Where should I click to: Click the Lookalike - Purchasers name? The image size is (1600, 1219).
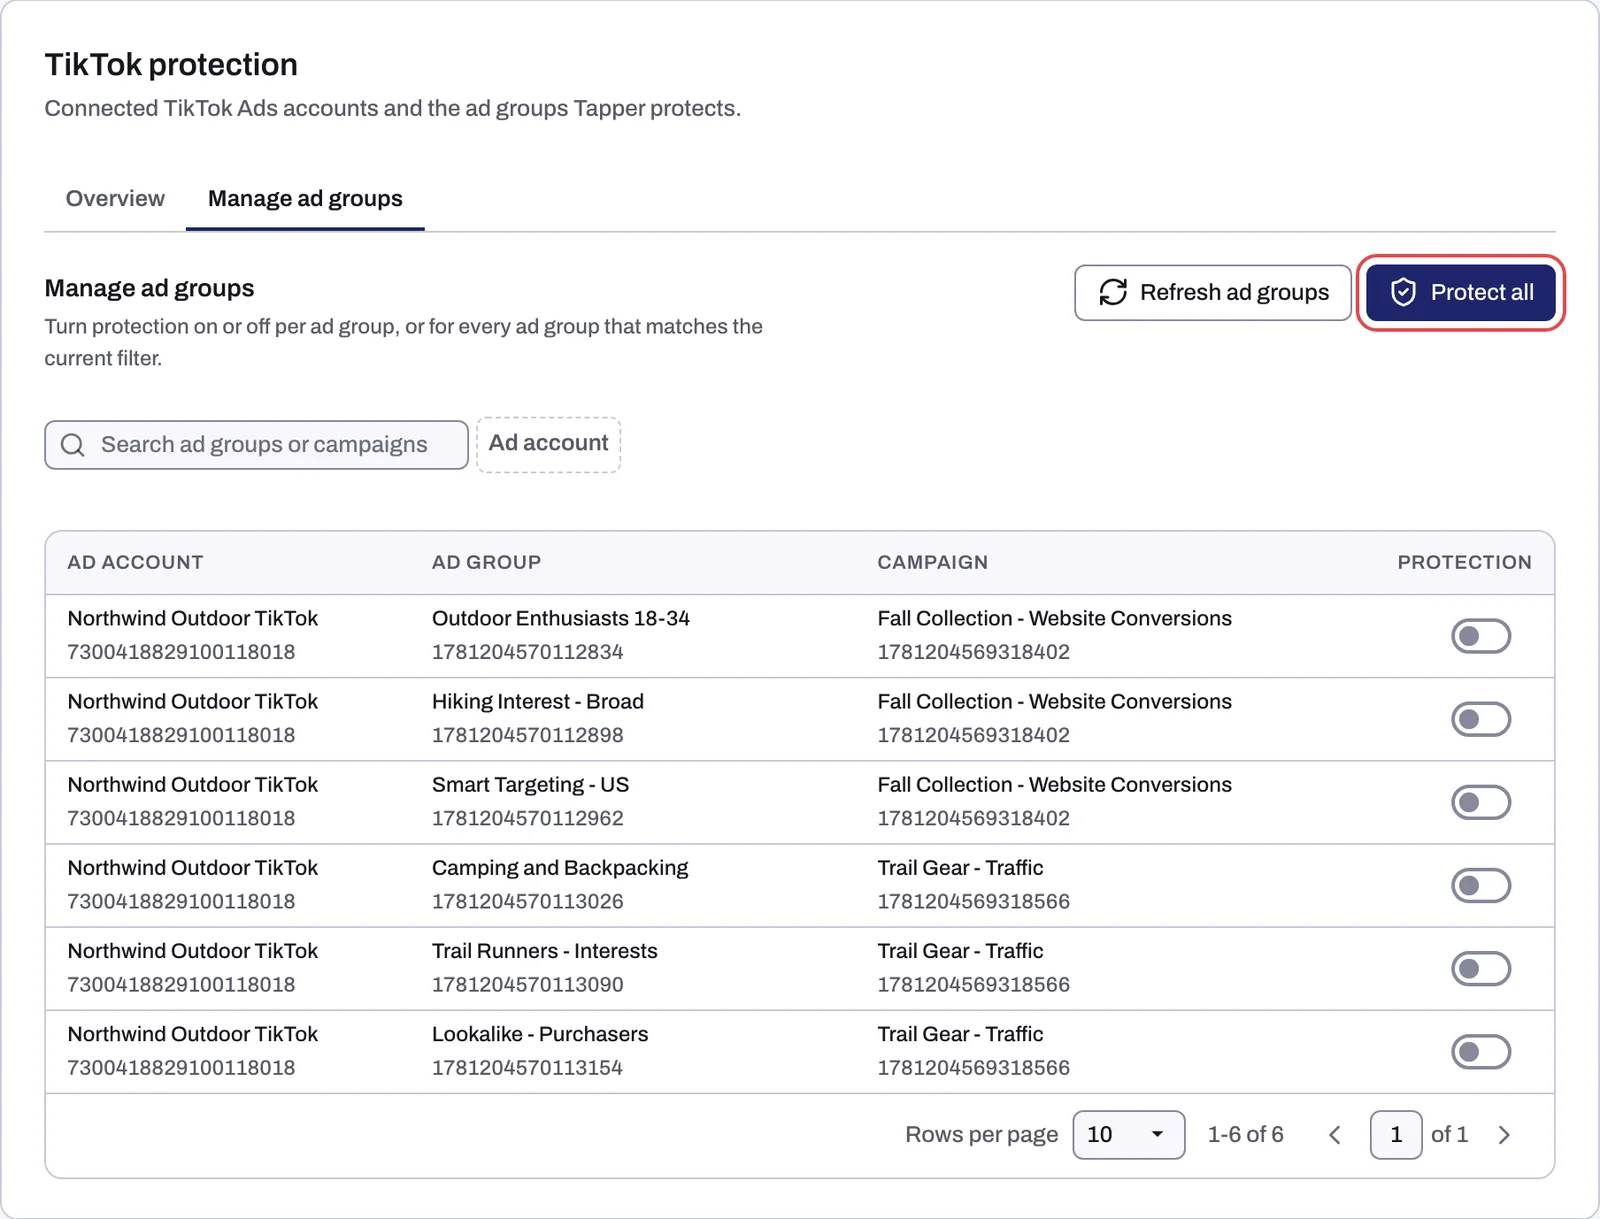(x=540, y=1034)
